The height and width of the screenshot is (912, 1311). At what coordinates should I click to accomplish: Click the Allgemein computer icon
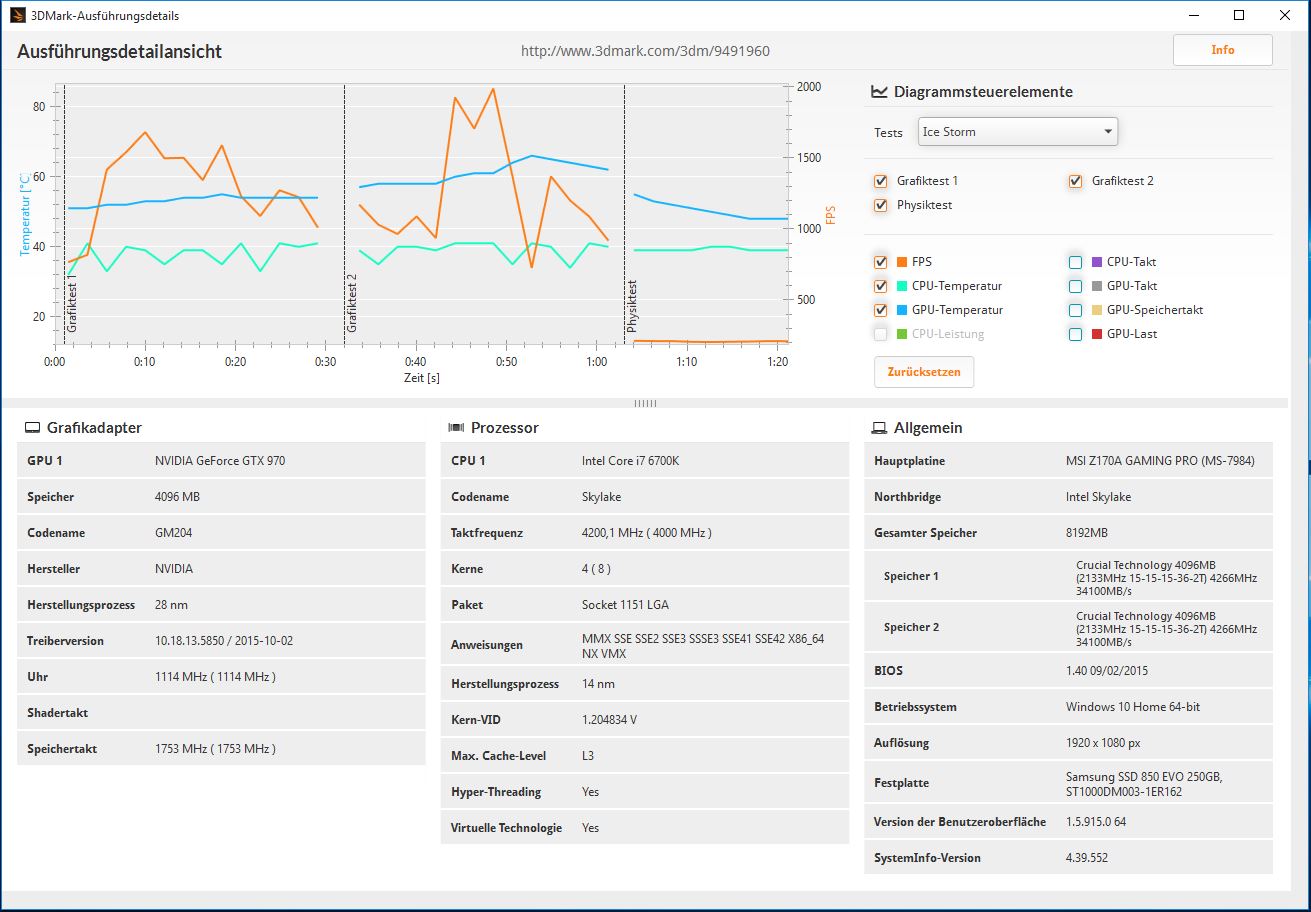pyautogui.click(x=879, y=428)
